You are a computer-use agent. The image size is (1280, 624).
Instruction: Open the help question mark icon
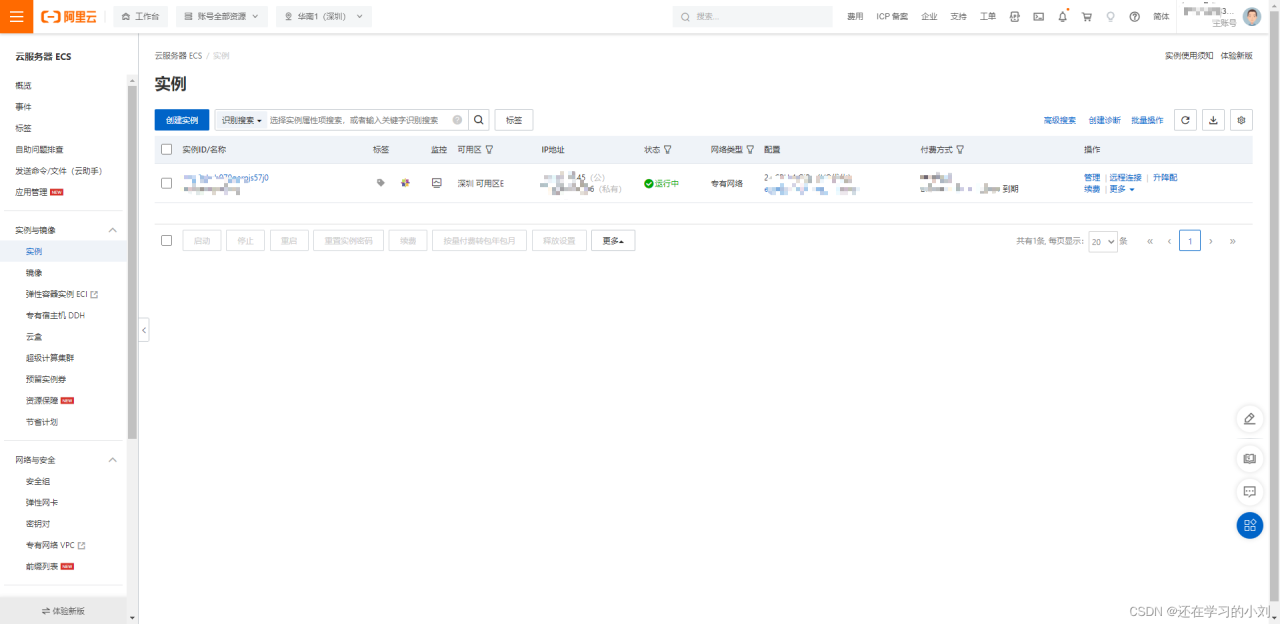point(1134,17)
